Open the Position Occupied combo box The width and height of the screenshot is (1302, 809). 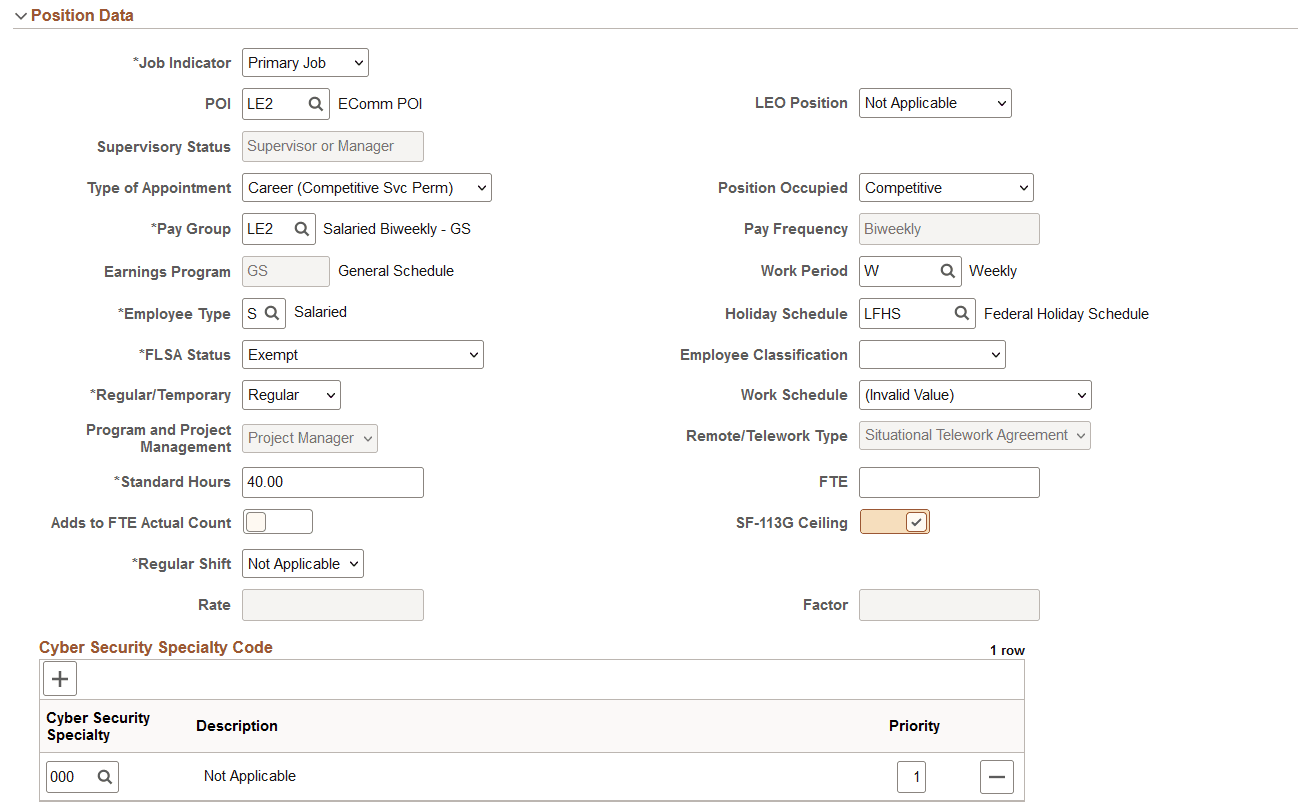[x=945, y=187]
